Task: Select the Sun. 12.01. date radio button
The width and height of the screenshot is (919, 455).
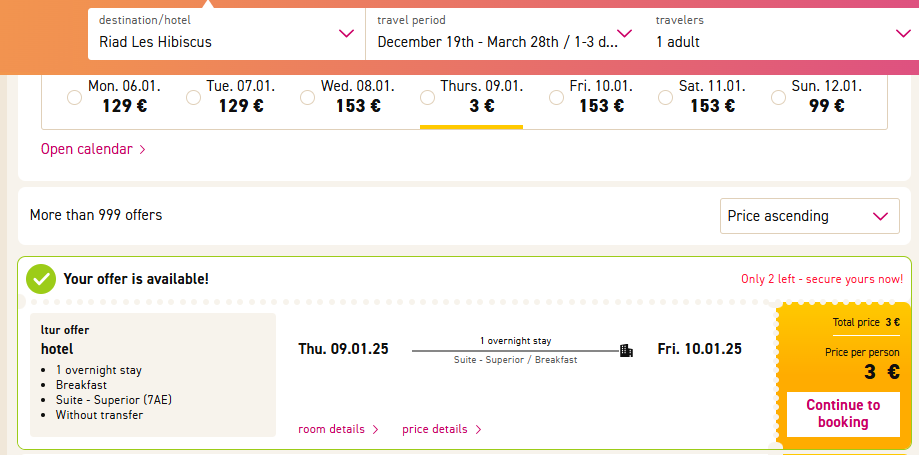Action: (x=778, y=97)
